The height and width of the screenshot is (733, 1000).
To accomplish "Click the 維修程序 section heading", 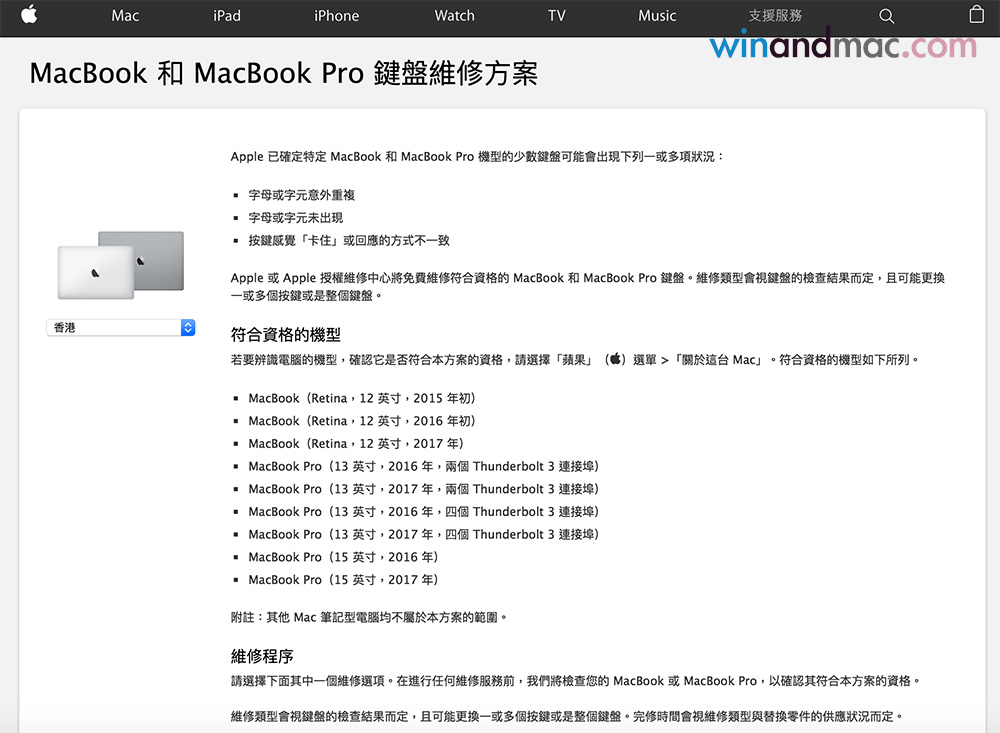I will [x=262, y=656].
